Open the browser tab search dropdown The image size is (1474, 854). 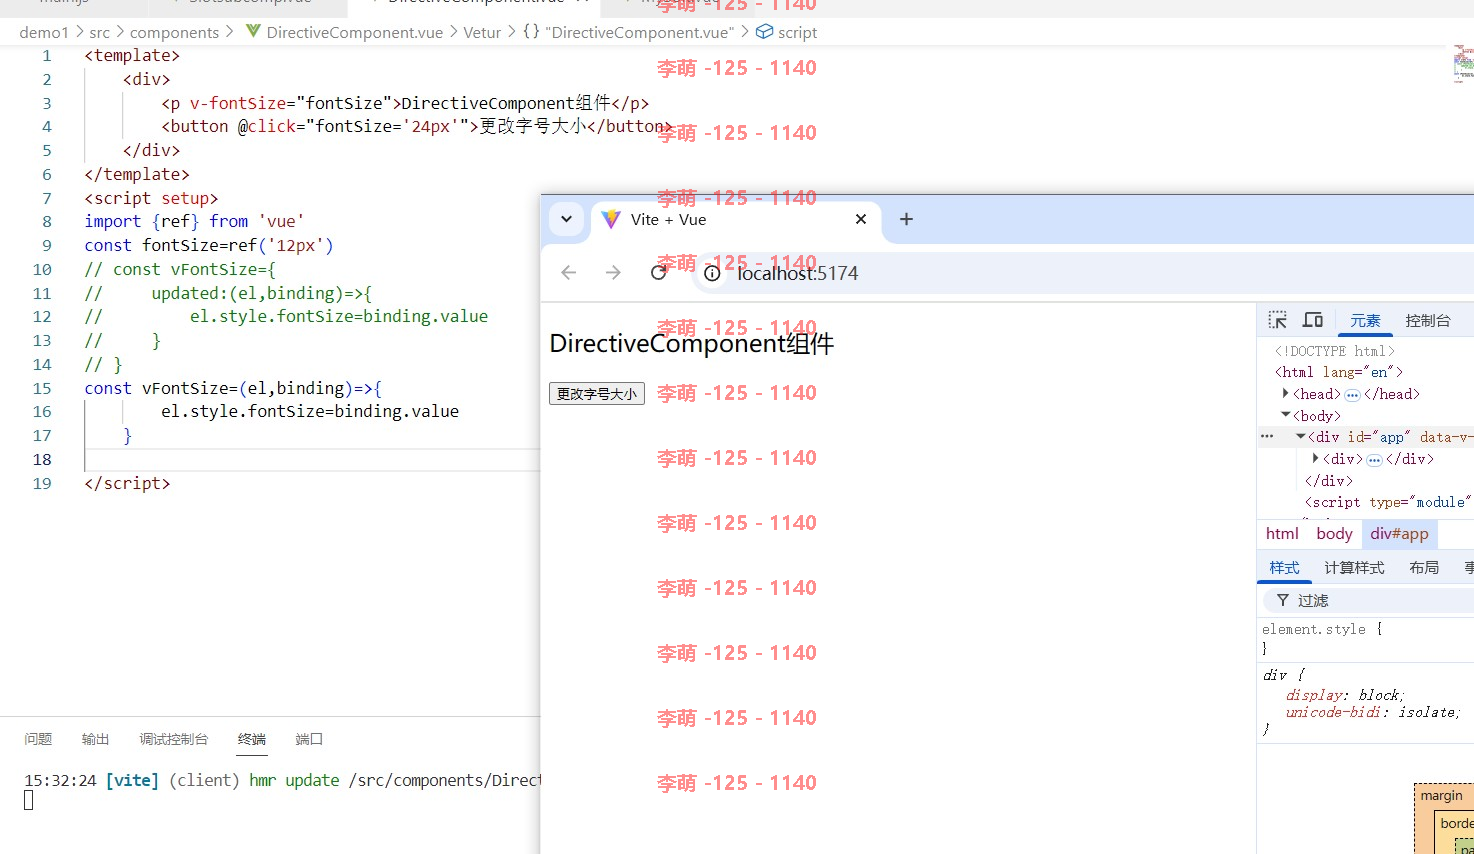coord(566,219)
